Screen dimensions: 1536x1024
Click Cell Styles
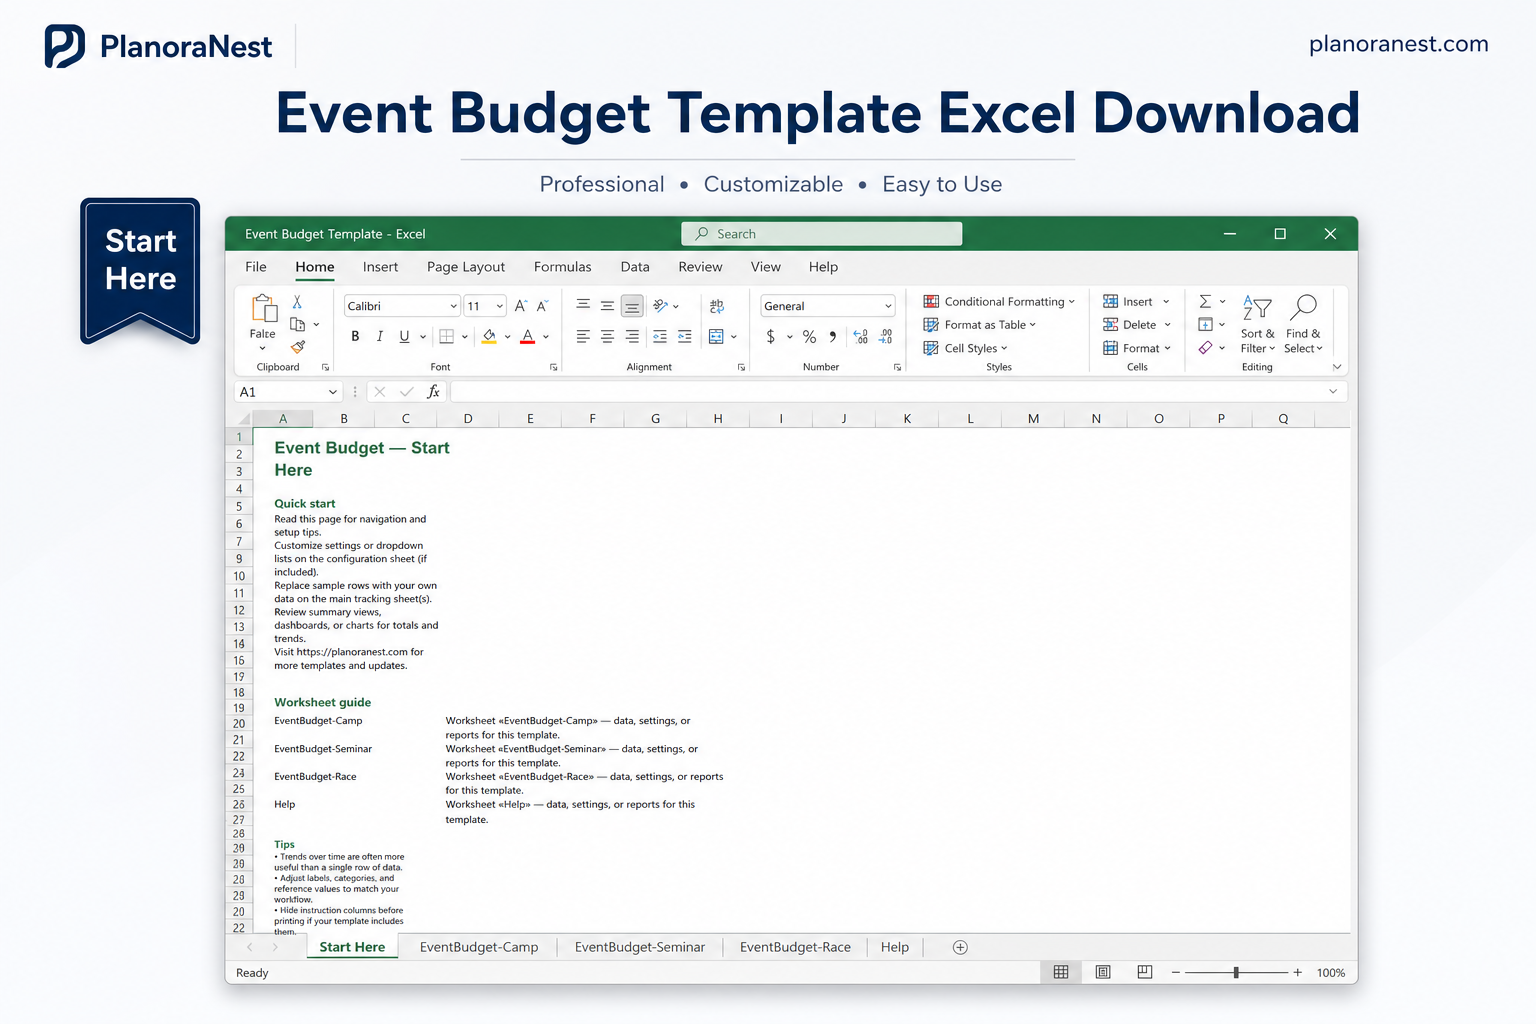coord(965,348)
